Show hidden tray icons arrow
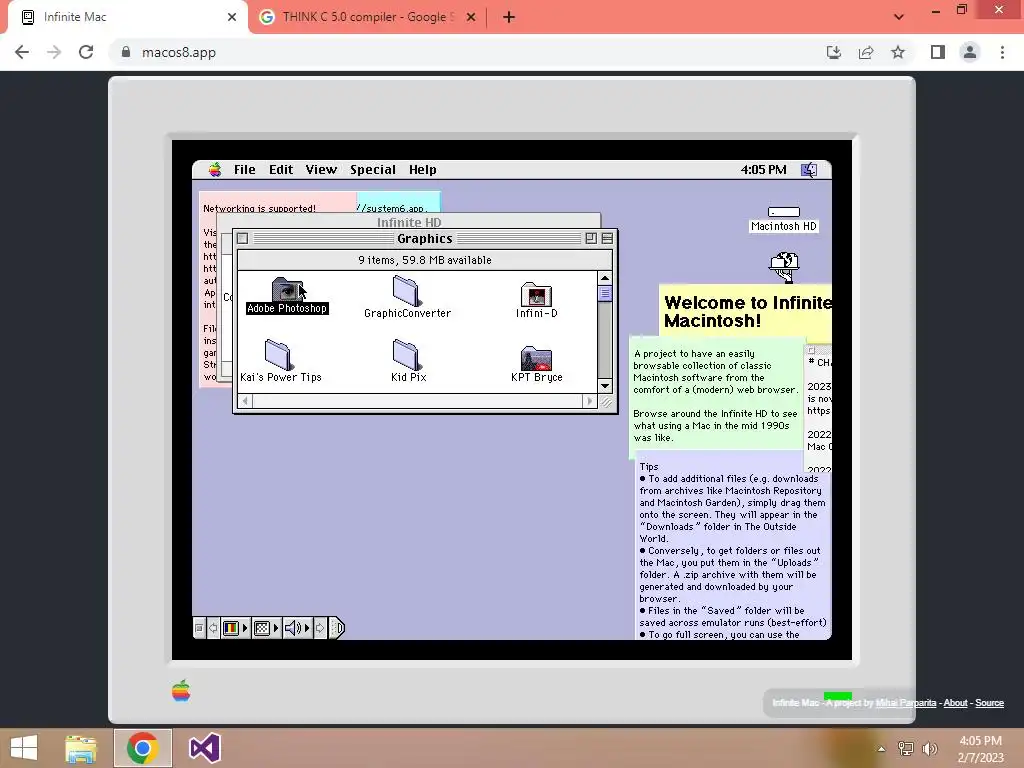Viewport: 1024px width, 768px height. [882, 749]
